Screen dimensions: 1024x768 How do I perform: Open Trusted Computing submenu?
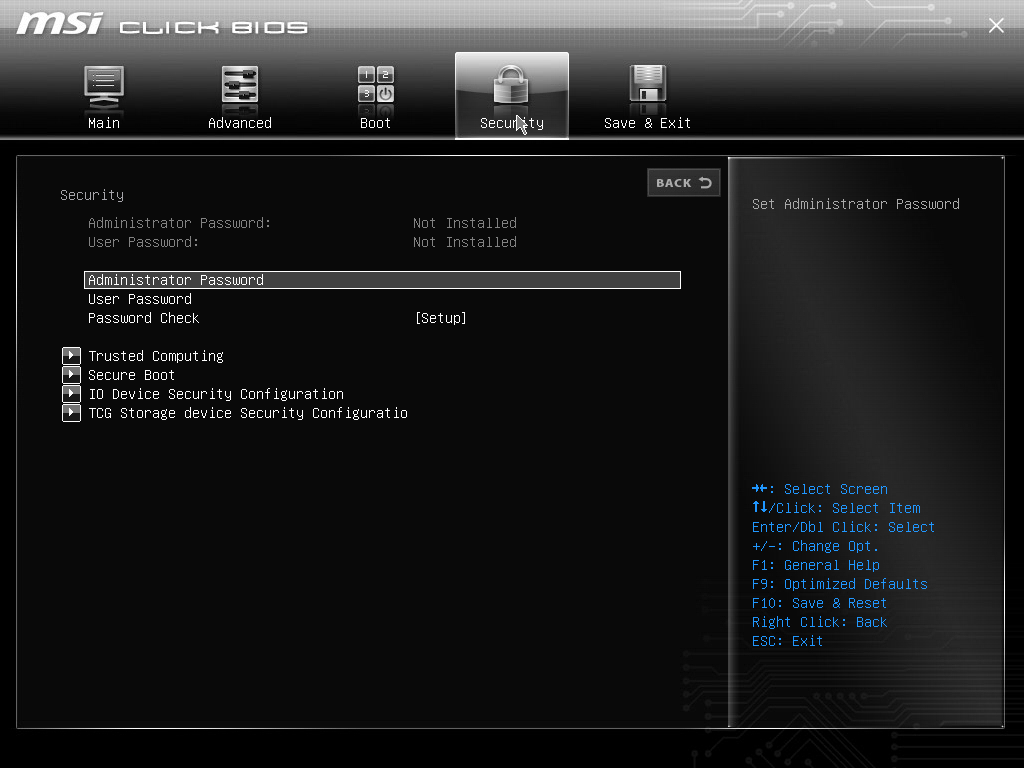[x=156, y=356]
